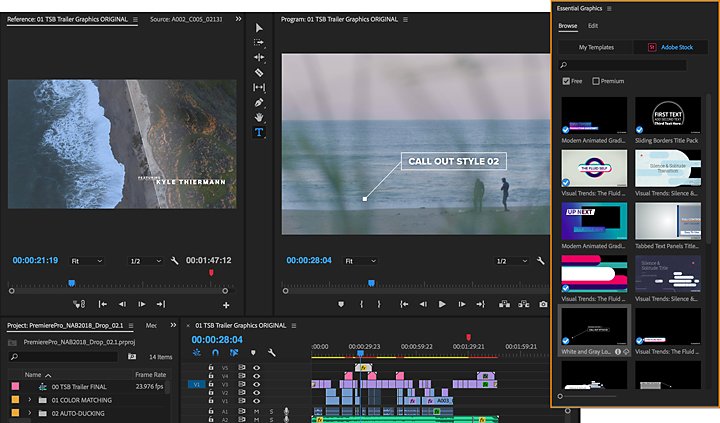Viewport: 720px width, 423px height.
Task: Open Program monitor Fit zoom dropdown
Action: 360,261
